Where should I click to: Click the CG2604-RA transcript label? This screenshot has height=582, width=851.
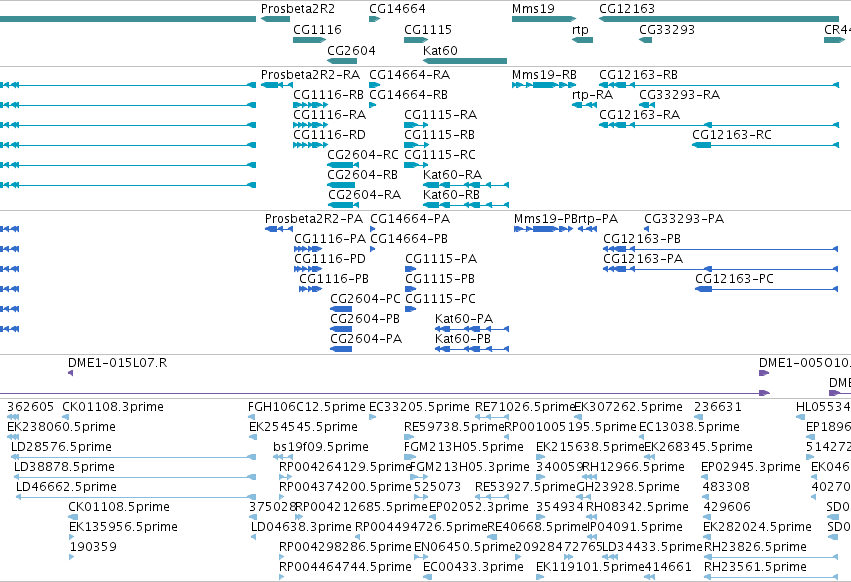[x=364, y=194]
